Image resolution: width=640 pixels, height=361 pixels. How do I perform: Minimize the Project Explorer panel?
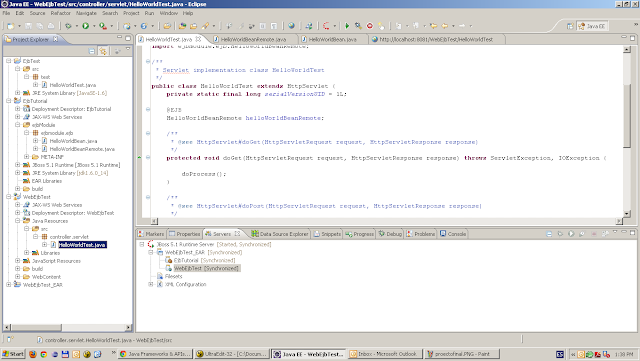pos(120,38)
